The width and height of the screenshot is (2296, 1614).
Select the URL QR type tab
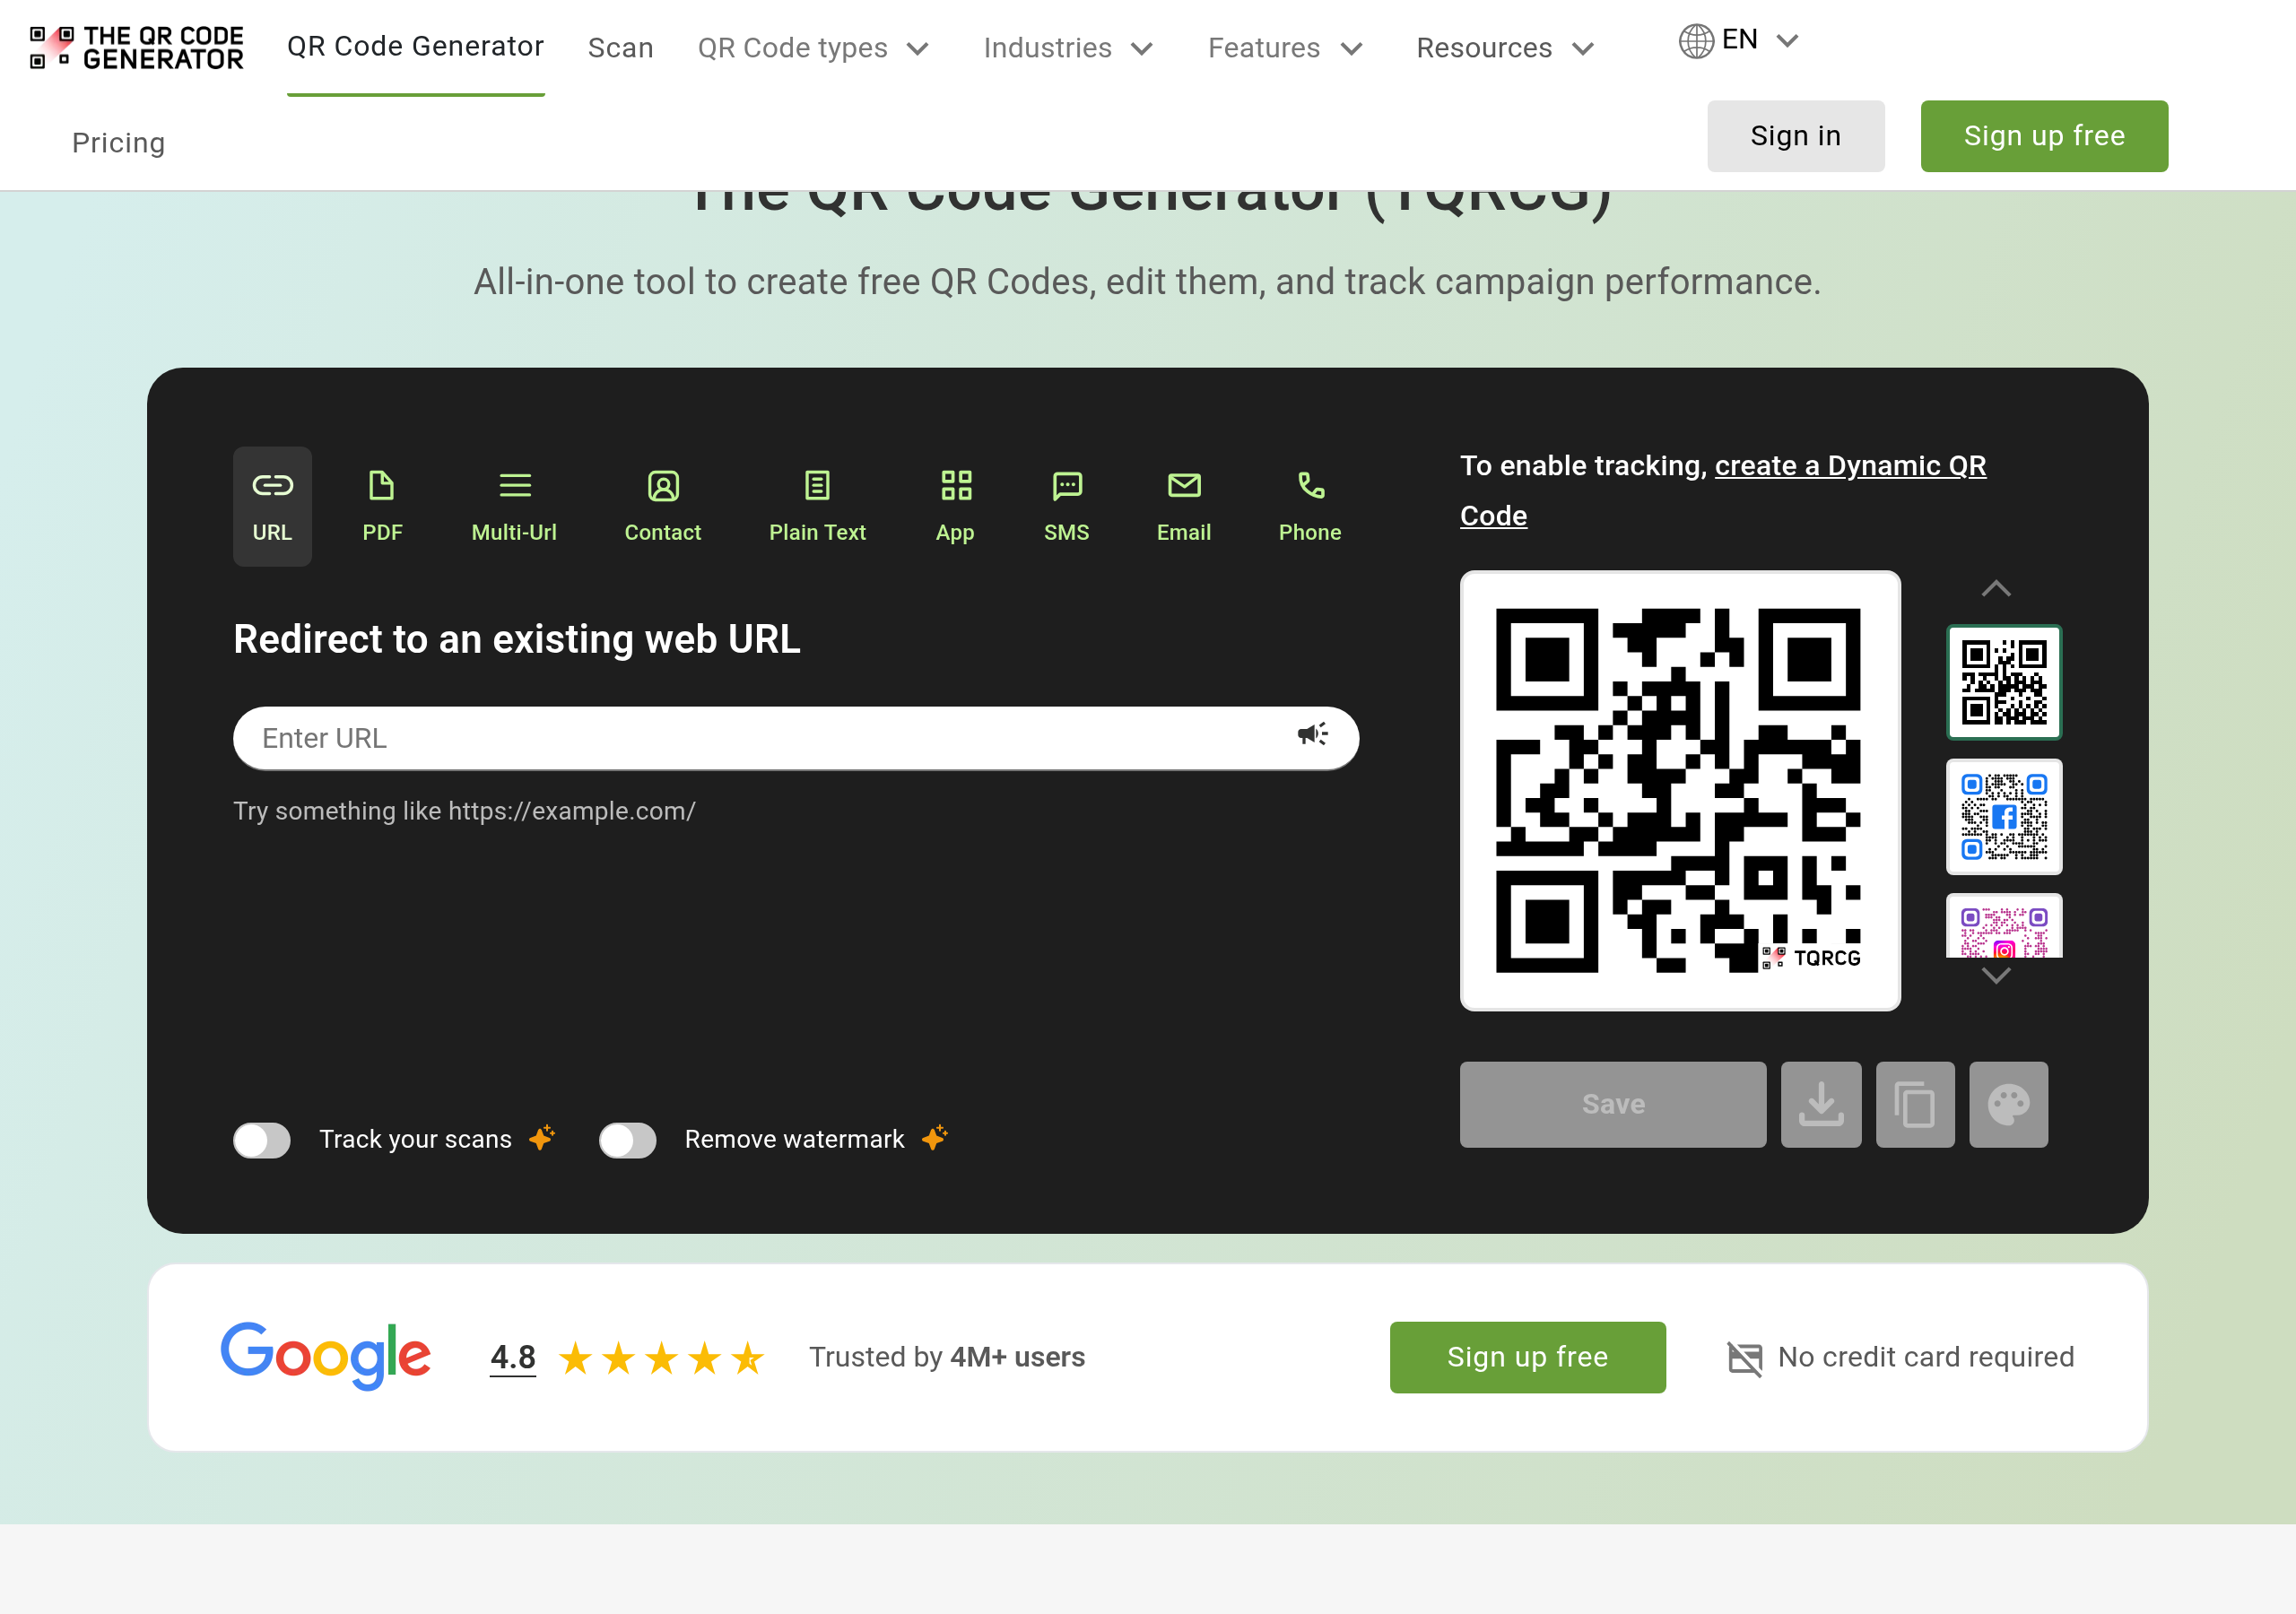click(272, 506)
